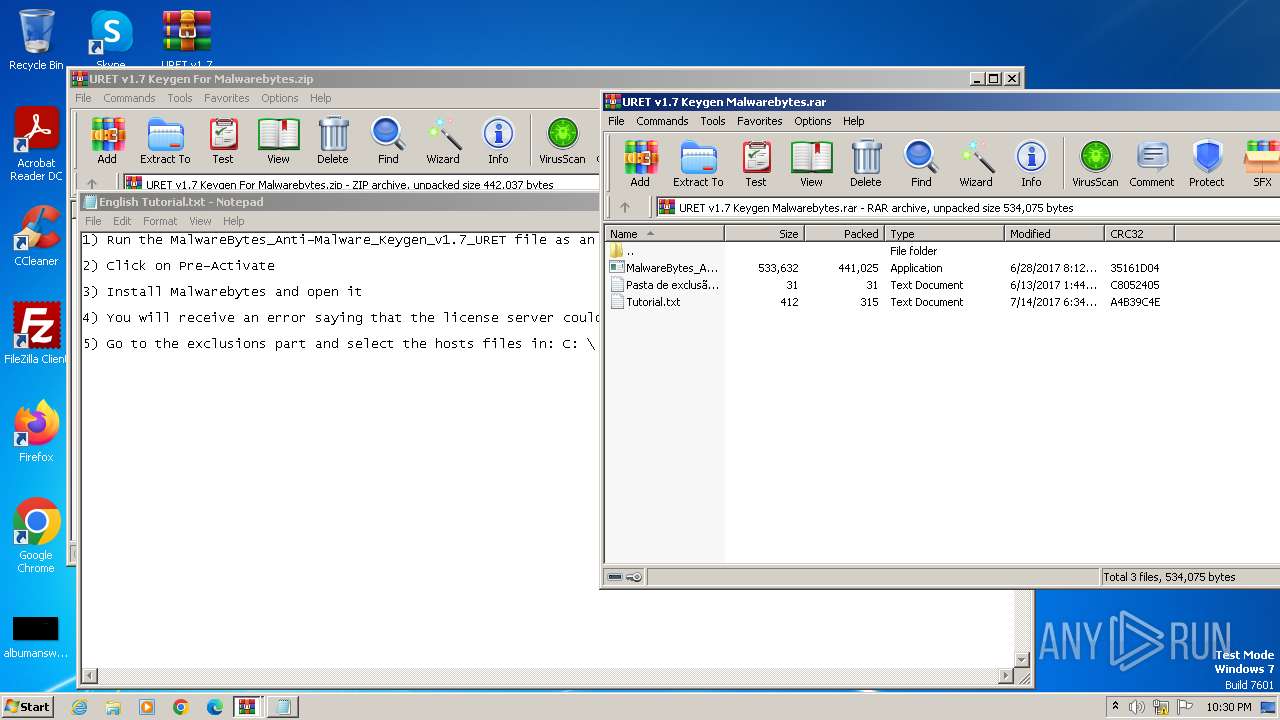1280x720 pixels.
Task: Click Find in the ZIP window toolbar
Action: click(x=388, y=141)
